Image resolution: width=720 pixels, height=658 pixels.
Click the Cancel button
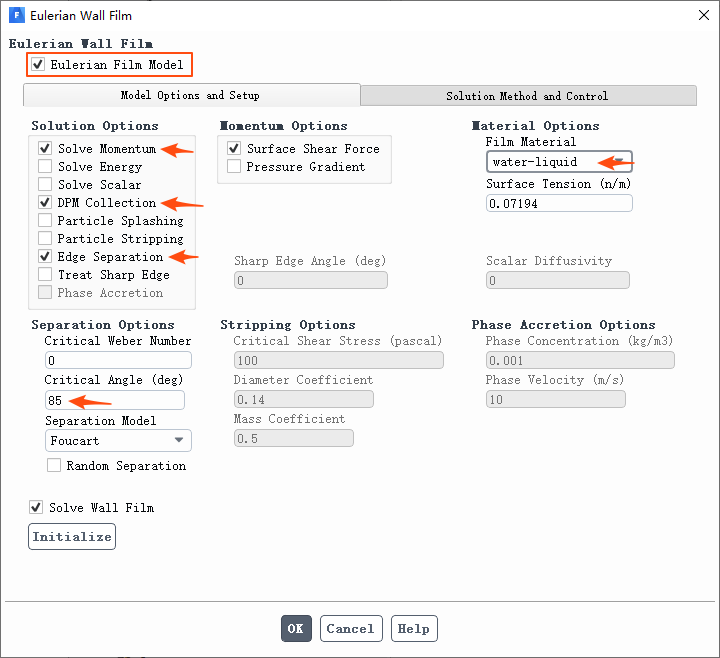tap(350, 629)
